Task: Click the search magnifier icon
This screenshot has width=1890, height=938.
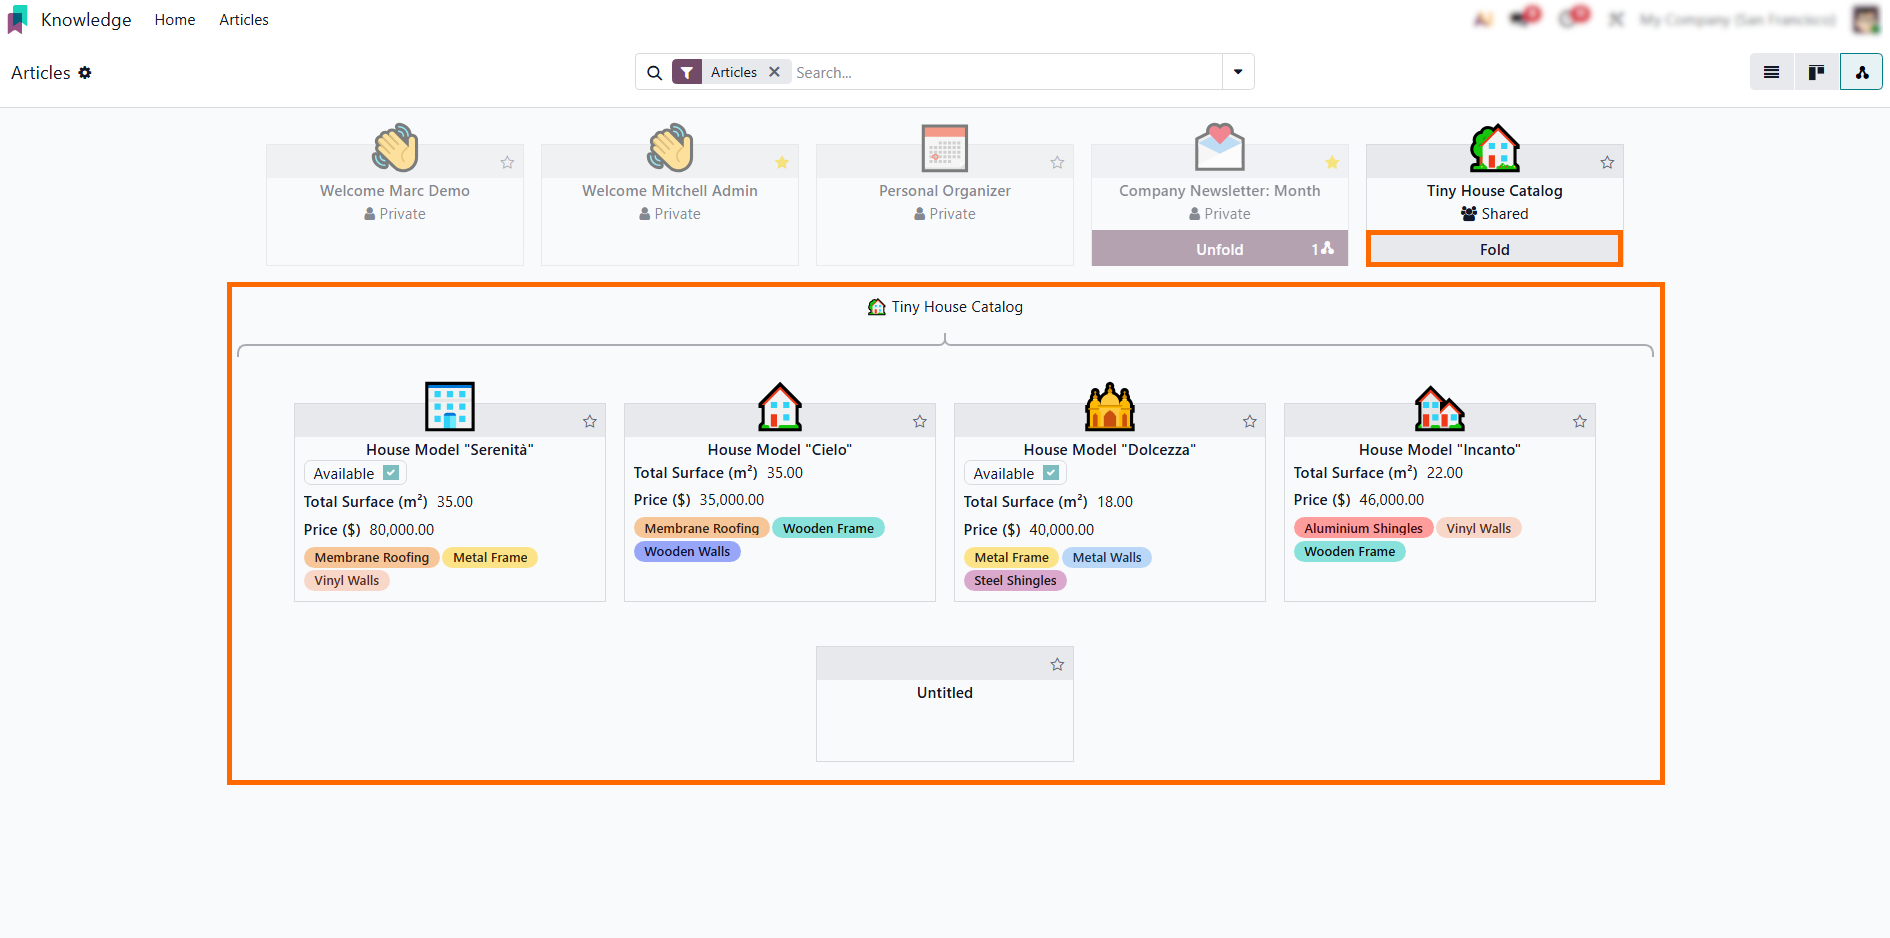Action: (654, 73)
